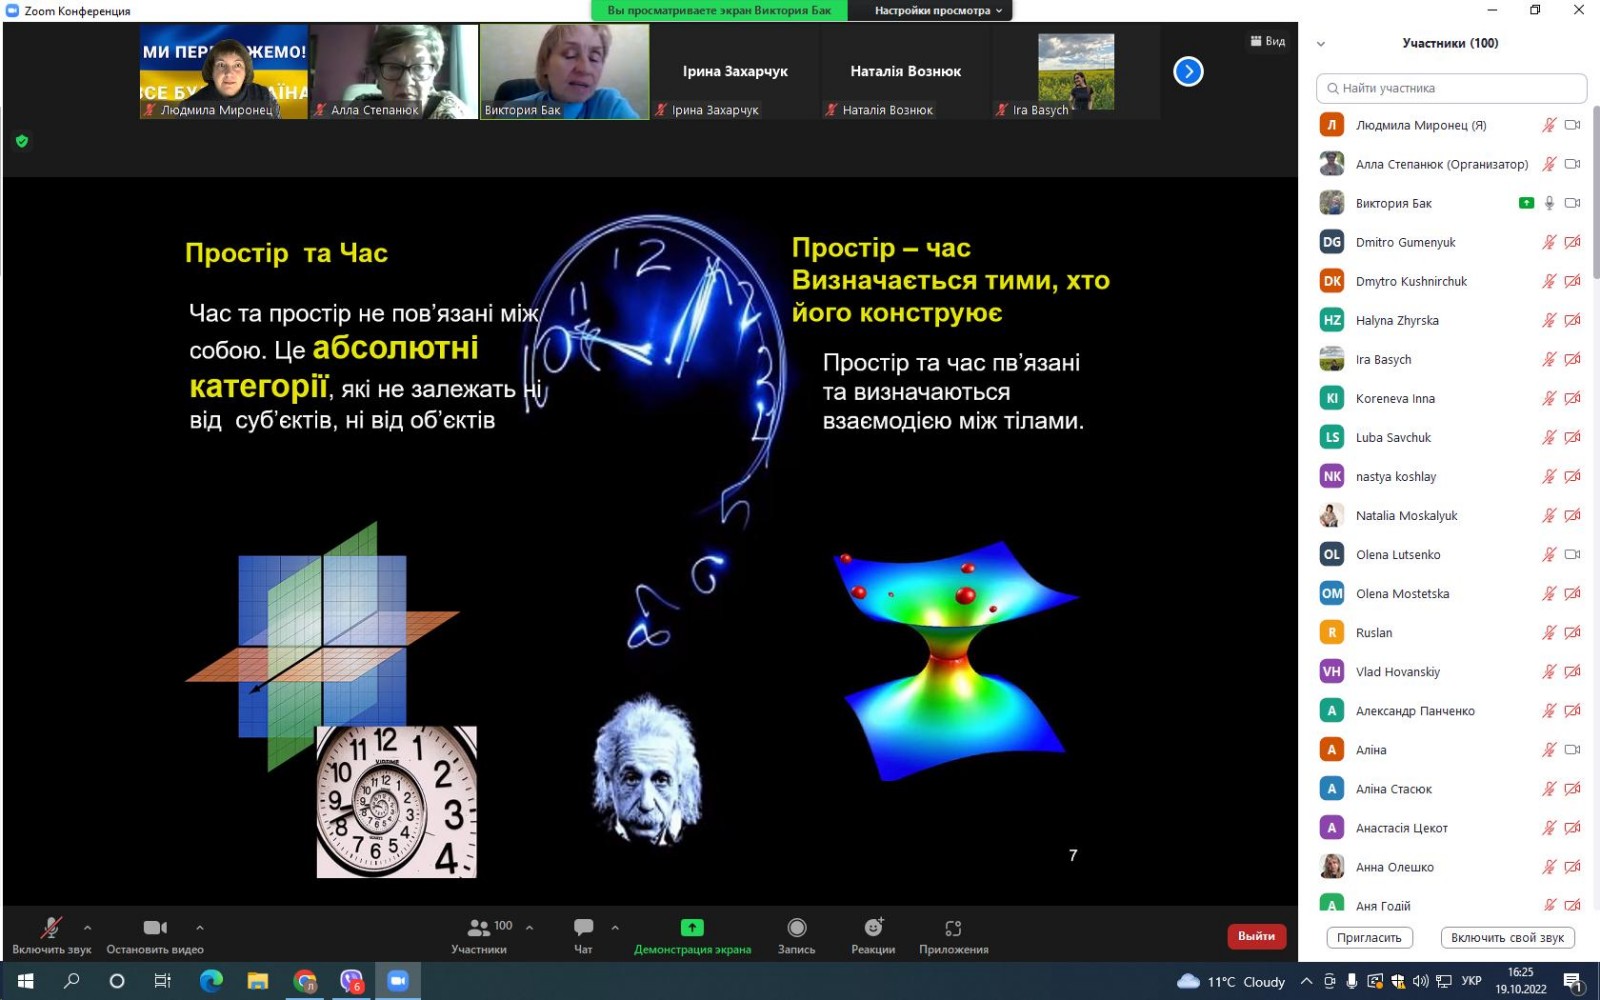Click the green screen share icon
The height and width of the screenshot is (1000, 1600).
click(x=692, y=928)
